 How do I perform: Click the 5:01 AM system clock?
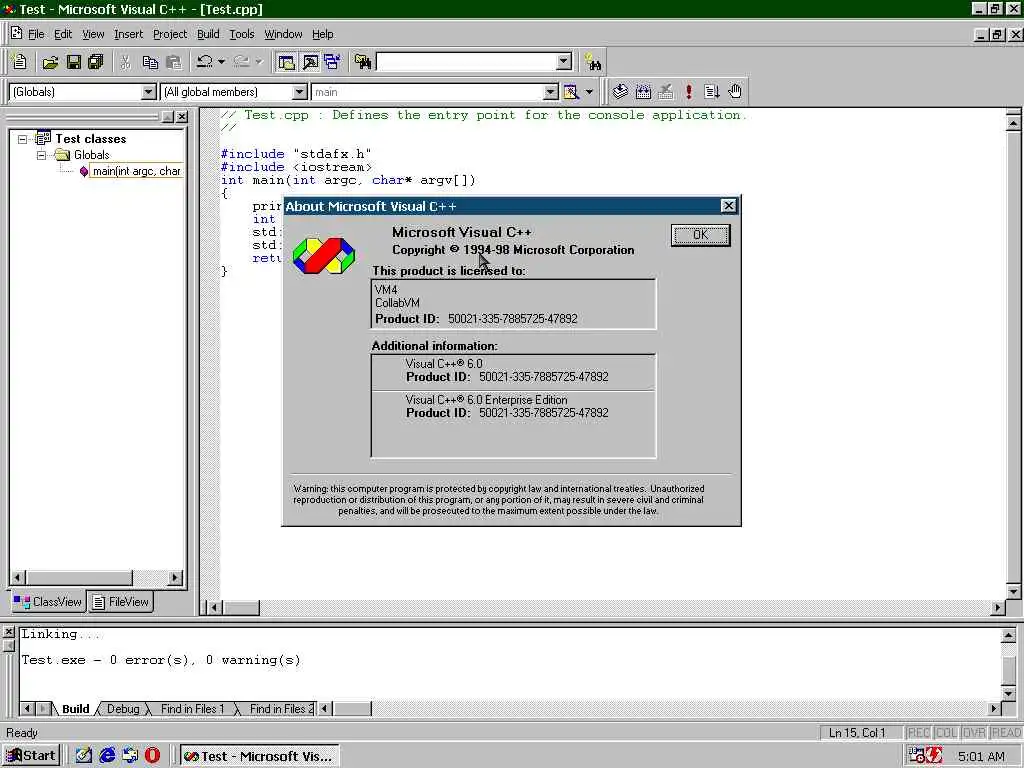981,756
